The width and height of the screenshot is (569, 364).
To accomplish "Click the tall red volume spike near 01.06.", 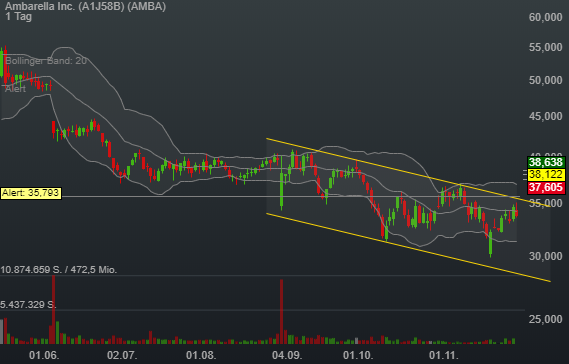I will (x=54, y=310).
